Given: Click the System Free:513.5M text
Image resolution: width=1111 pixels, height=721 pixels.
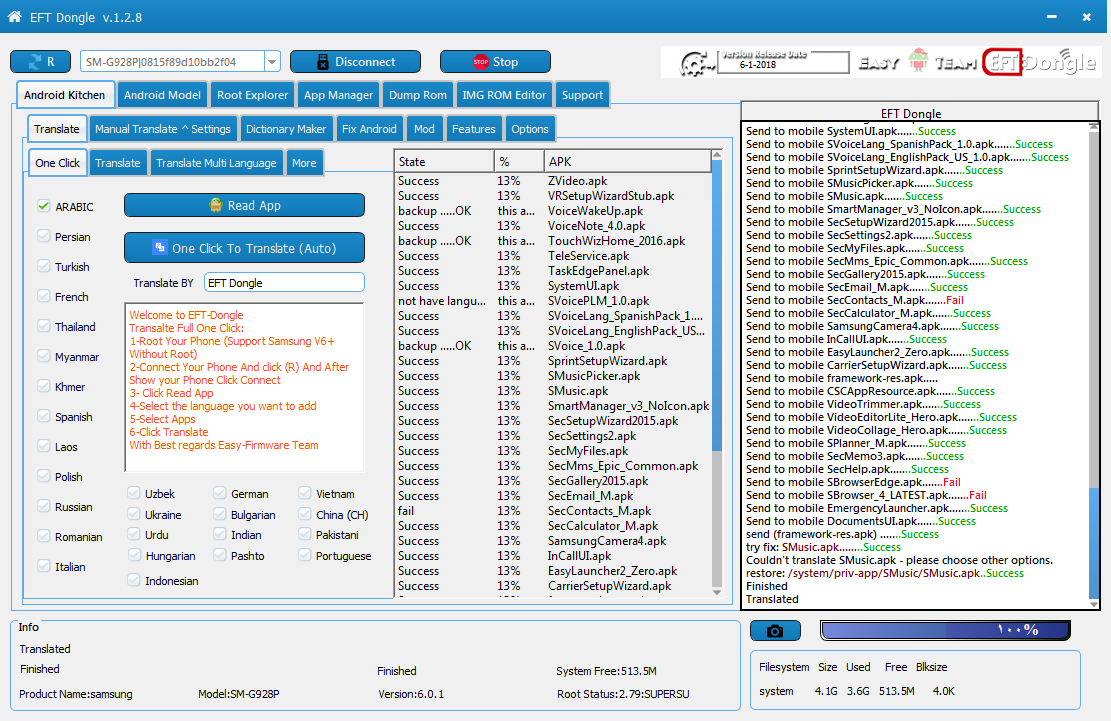Looking at the screenshot, I should pyautogui.click(x=606, y=671).
